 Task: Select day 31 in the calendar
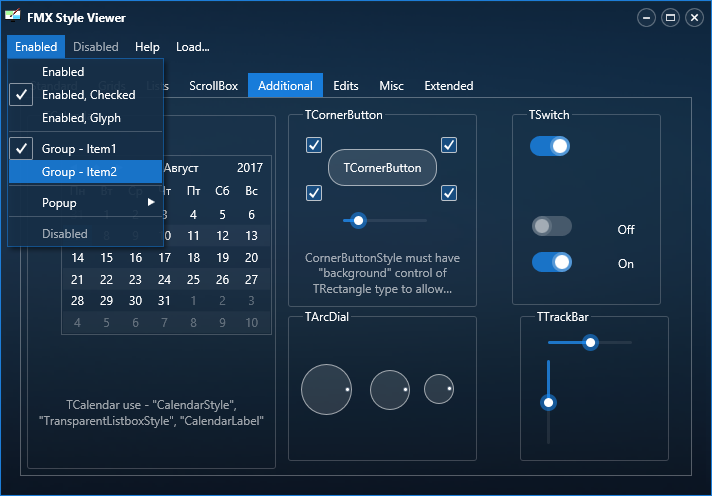point(164,301)
